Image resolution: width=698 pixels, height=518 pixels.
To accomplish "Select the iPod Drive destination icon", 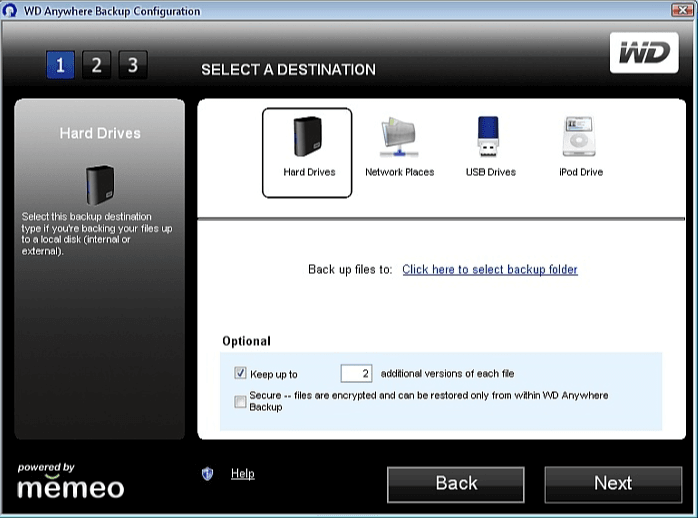I will [x=580, y=138].
